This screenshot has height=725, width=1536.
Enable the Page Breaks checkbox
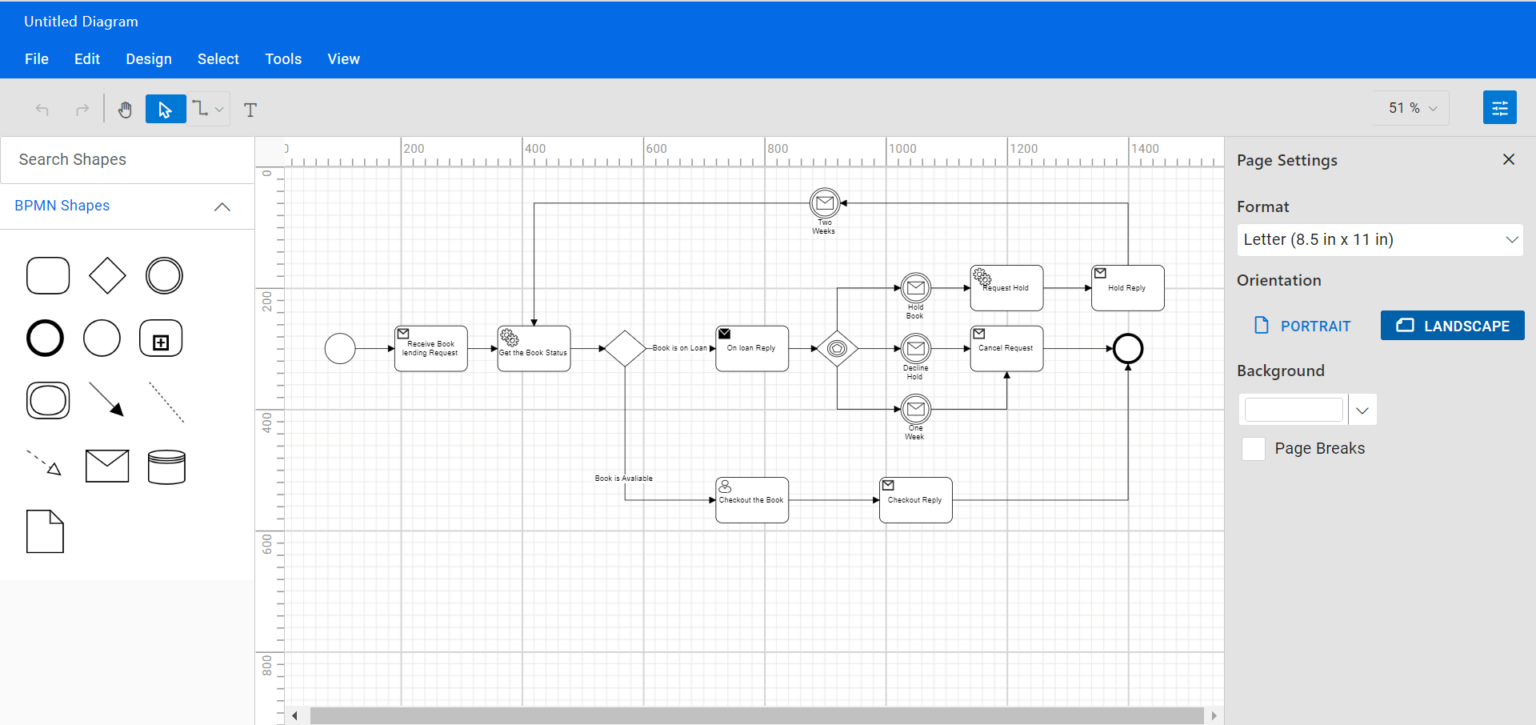1253,449
